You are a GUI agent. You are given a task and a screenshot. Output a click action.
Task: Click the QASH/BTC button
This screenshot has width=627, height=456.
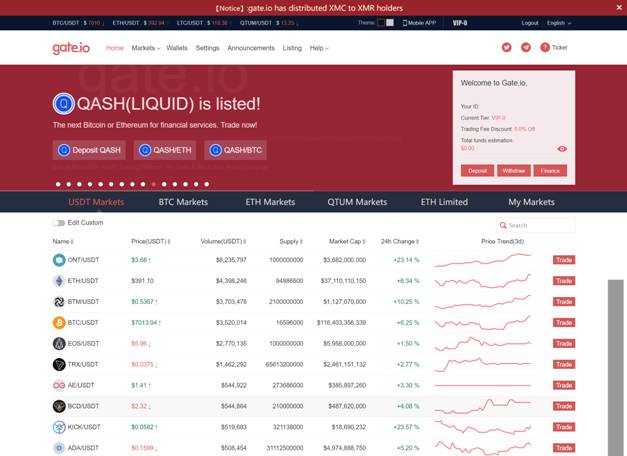pyautogui.click(x=236, y=150)
